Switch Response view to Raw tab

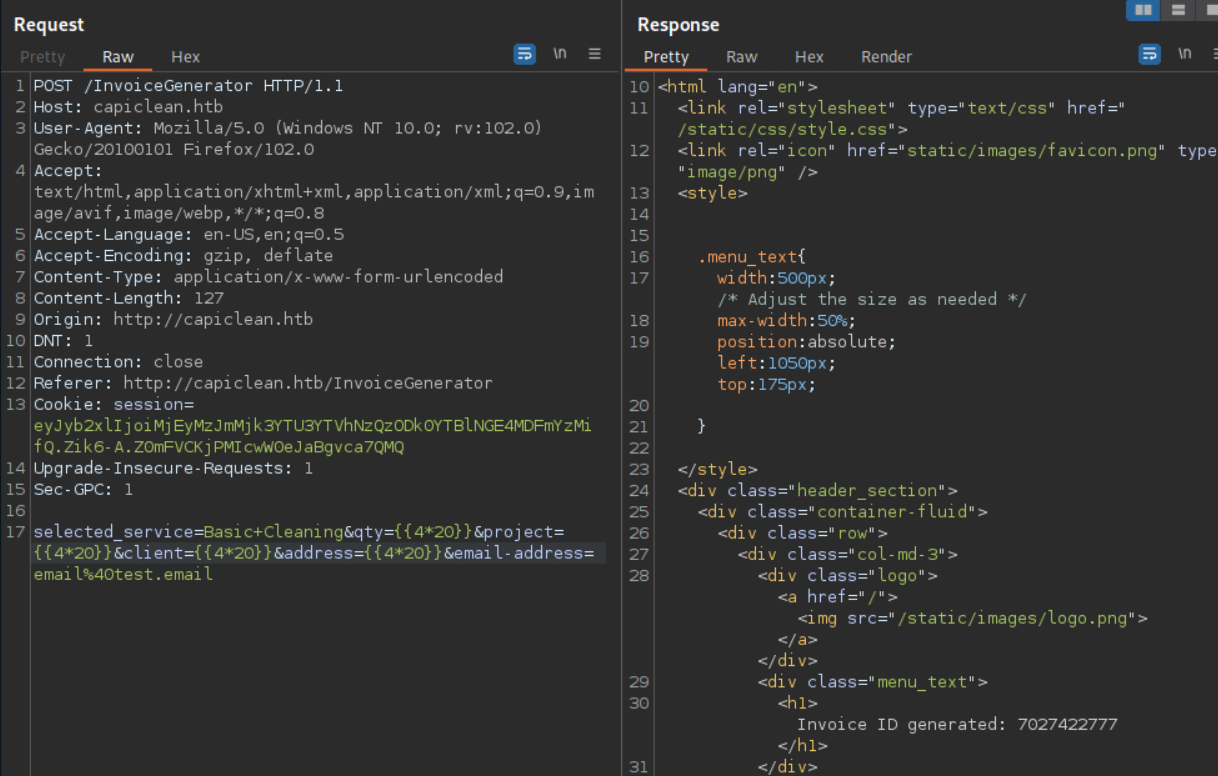[x=741, y=57]
